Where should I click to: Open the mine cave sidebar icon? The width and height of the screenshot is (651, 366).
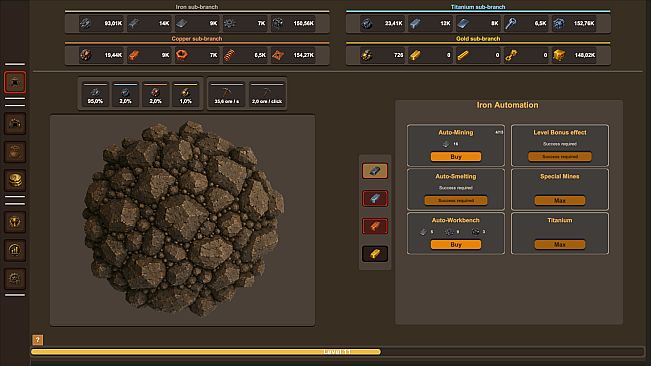tap(15, 123)
